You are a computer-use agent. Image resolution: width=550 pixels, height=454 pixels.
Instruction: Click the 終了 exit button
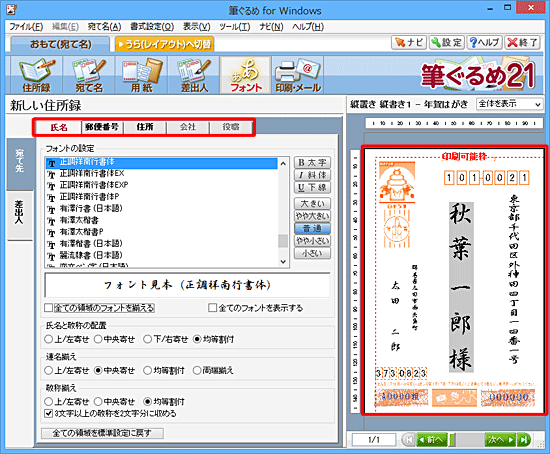tap(522, 42)
